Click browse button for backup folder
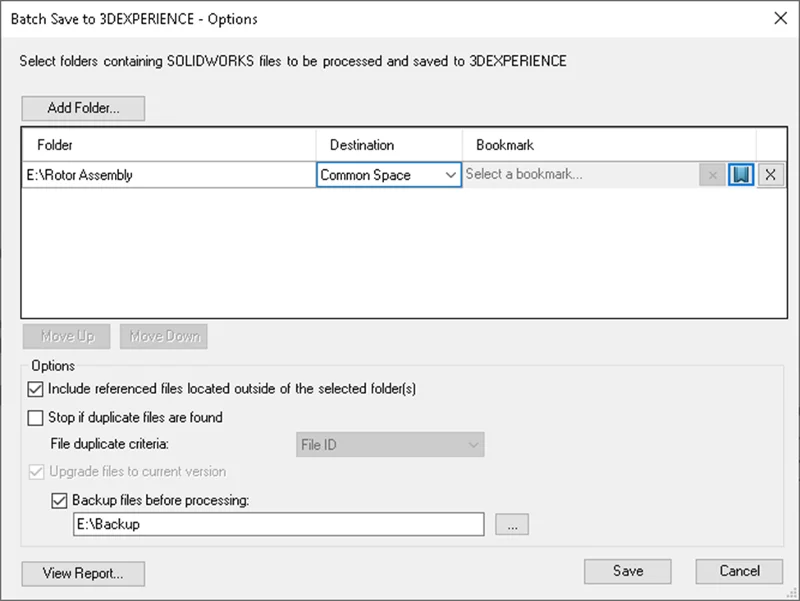 point(511,525)
